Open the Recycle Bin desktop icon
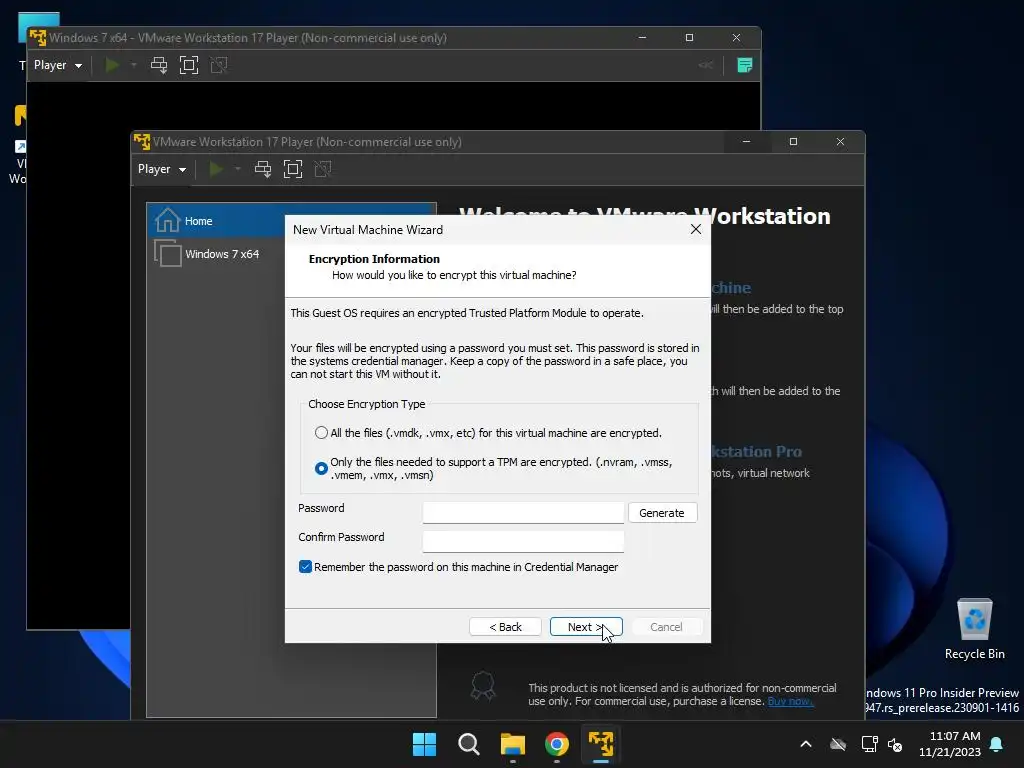 click(974, 629)
